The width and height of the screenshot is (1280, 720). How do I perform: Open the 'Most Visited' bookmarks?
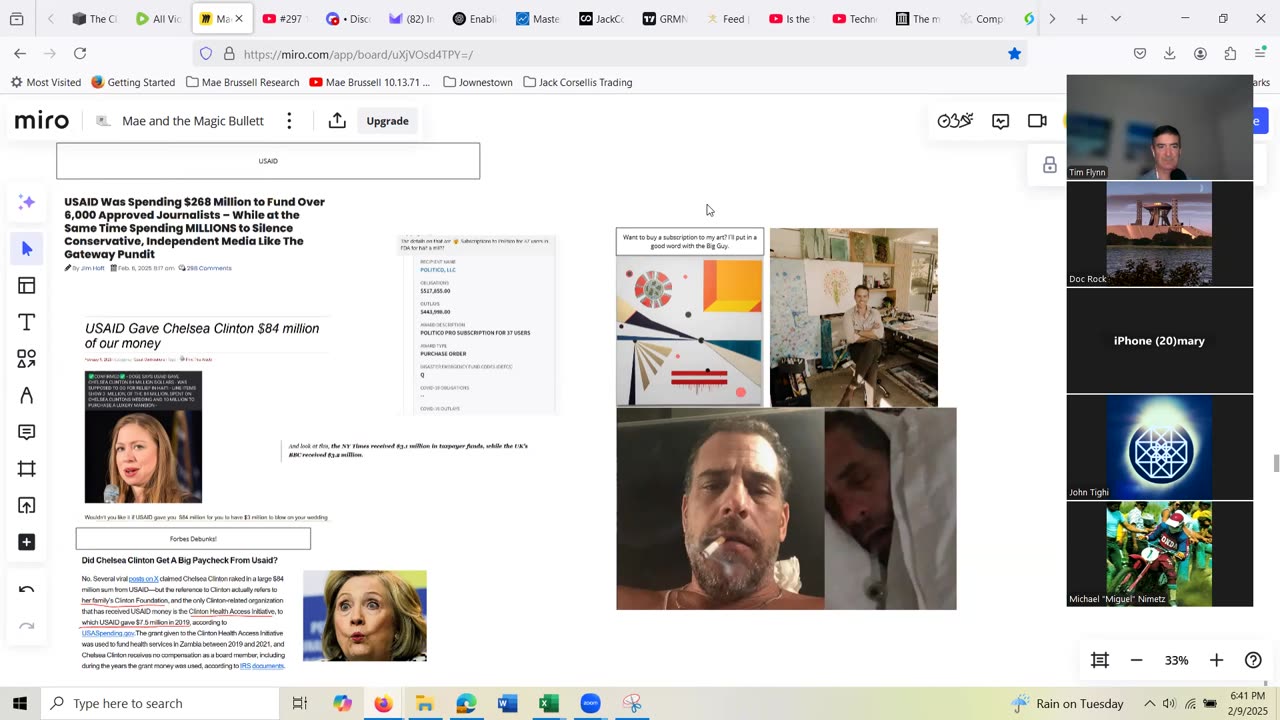click(46, 82)
